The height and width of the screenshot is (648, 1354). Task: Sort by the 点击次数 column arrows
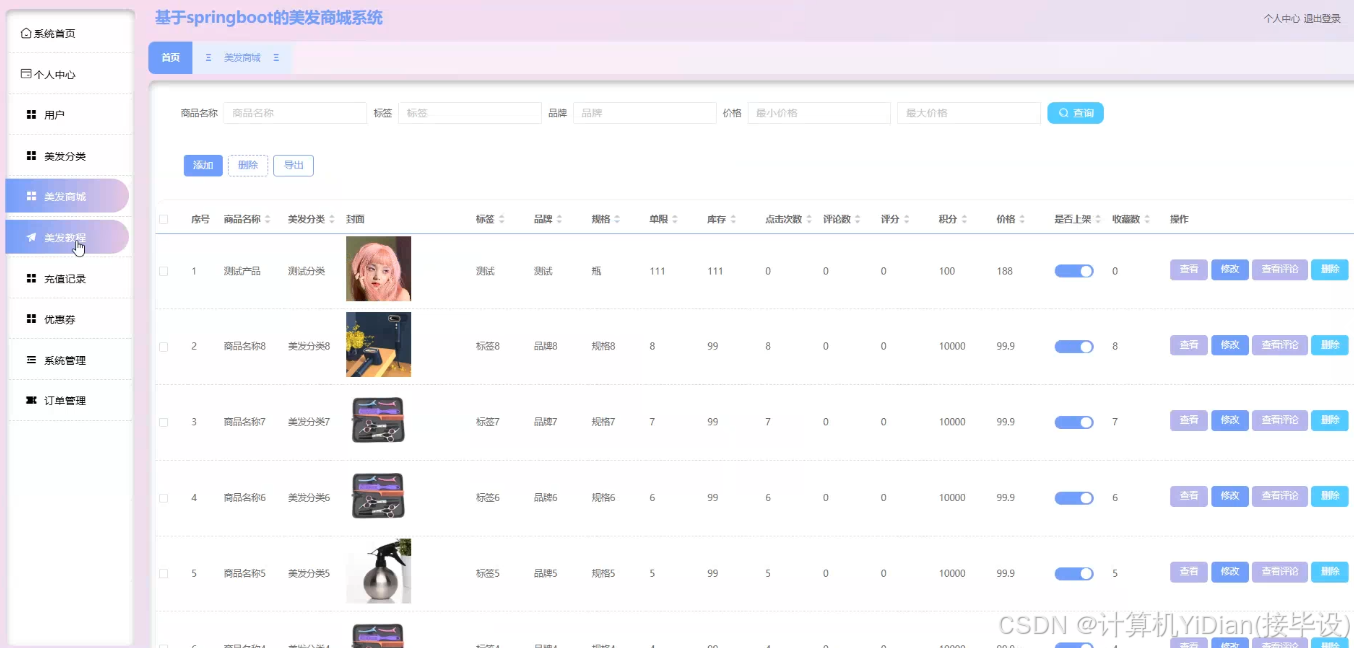[809, 219]
